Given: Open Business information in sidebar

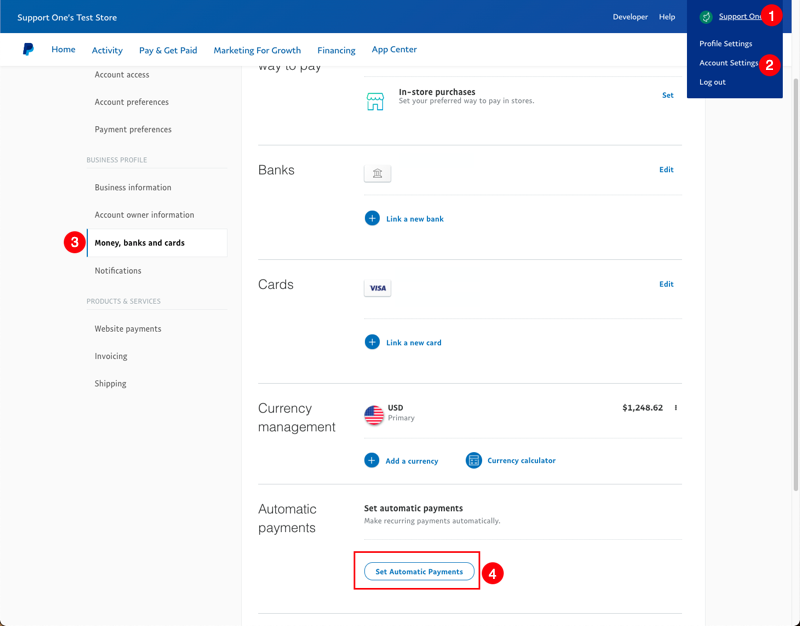Looking at the screenshot, I should [133, 188].
